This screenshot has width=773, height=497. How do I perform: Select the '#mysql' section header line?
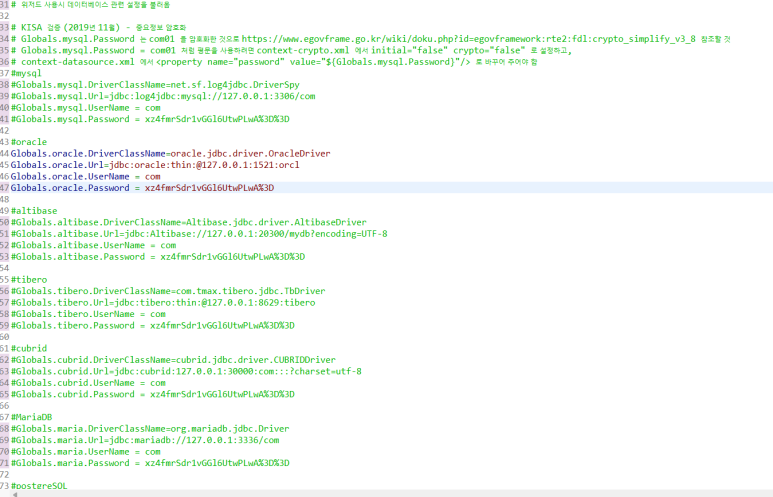26,73
